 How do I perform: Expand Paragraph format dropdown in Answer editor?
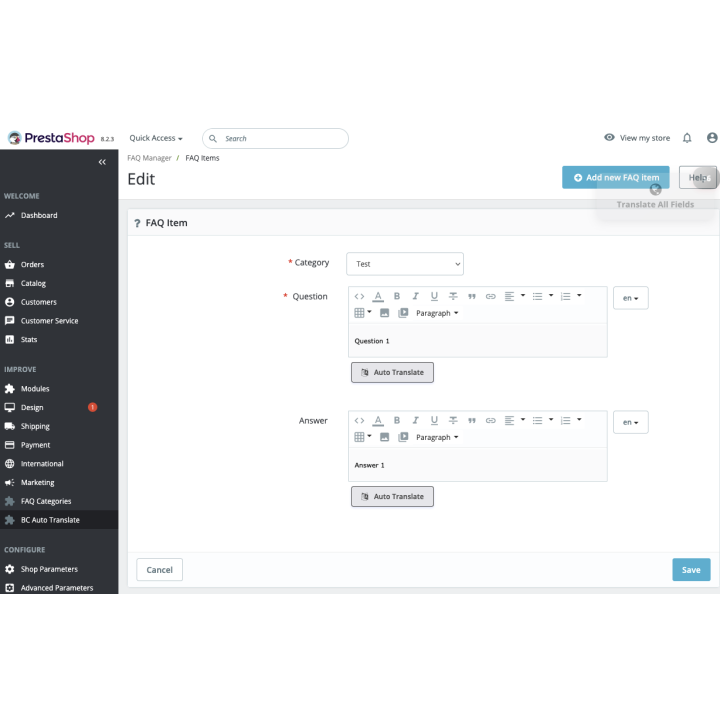(x=437, y=437)
